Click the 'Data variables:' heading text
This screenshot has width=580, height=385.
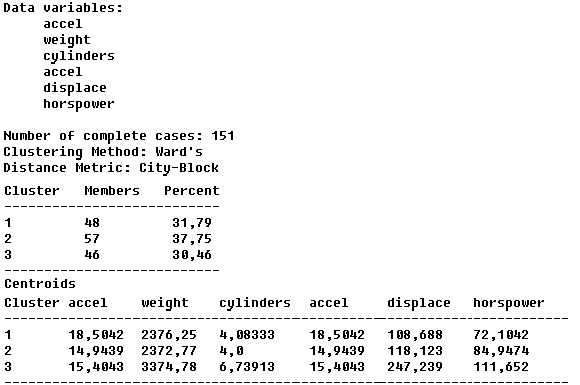click(63, 8)
